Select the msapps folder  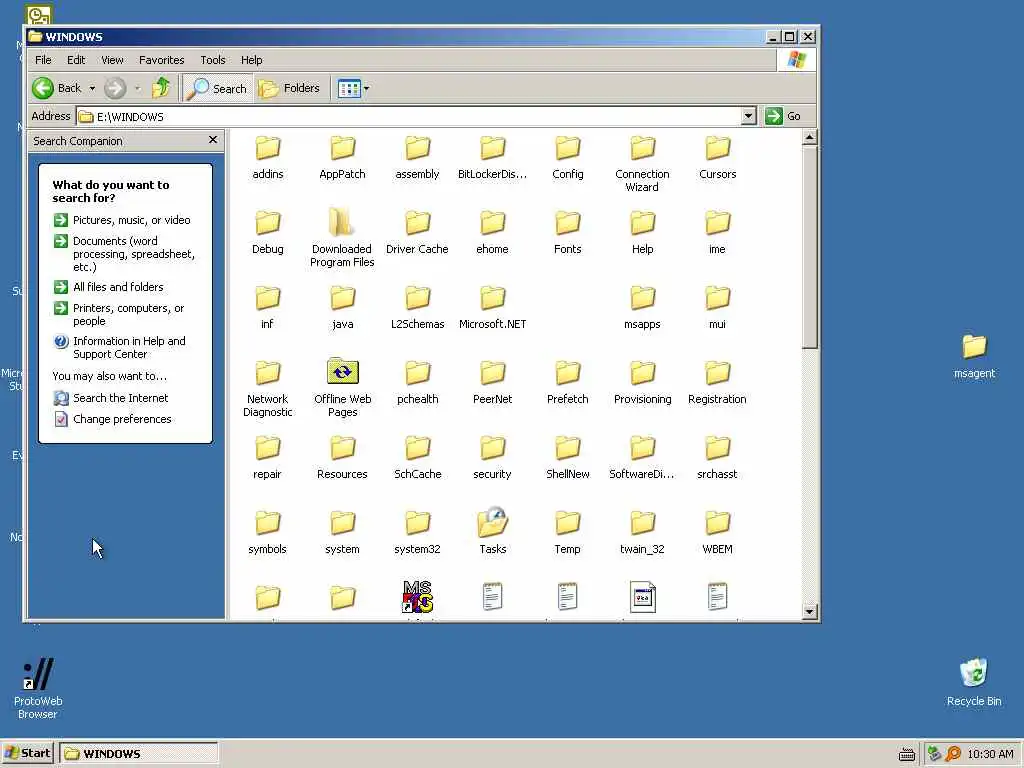tap(642, 307)
